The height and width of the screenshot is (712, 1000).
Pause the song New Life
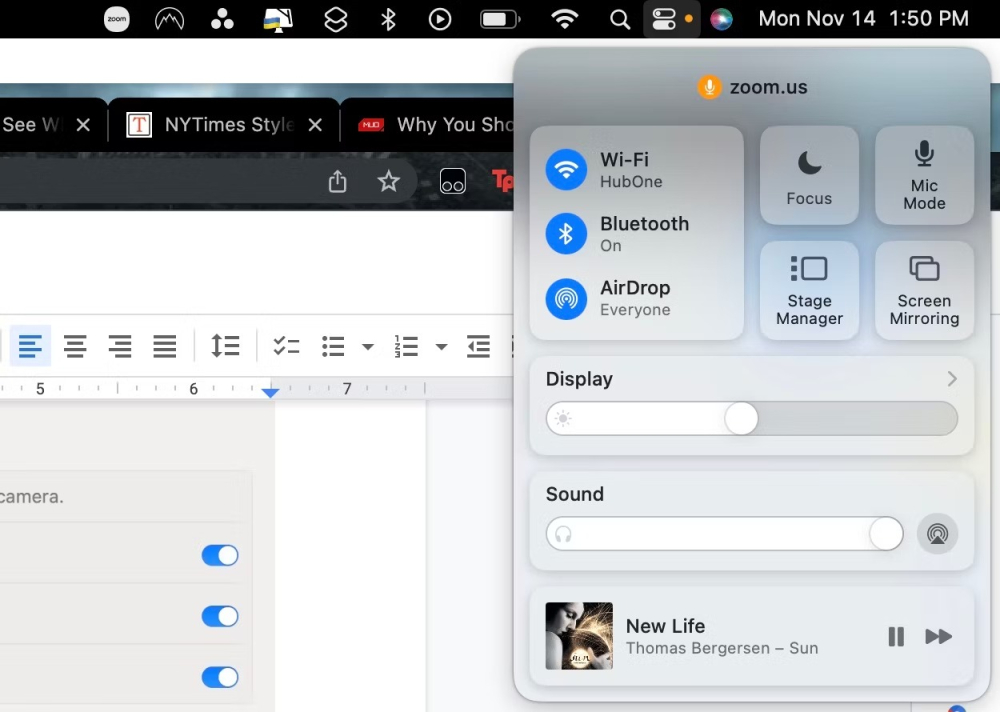coord(895,636)
